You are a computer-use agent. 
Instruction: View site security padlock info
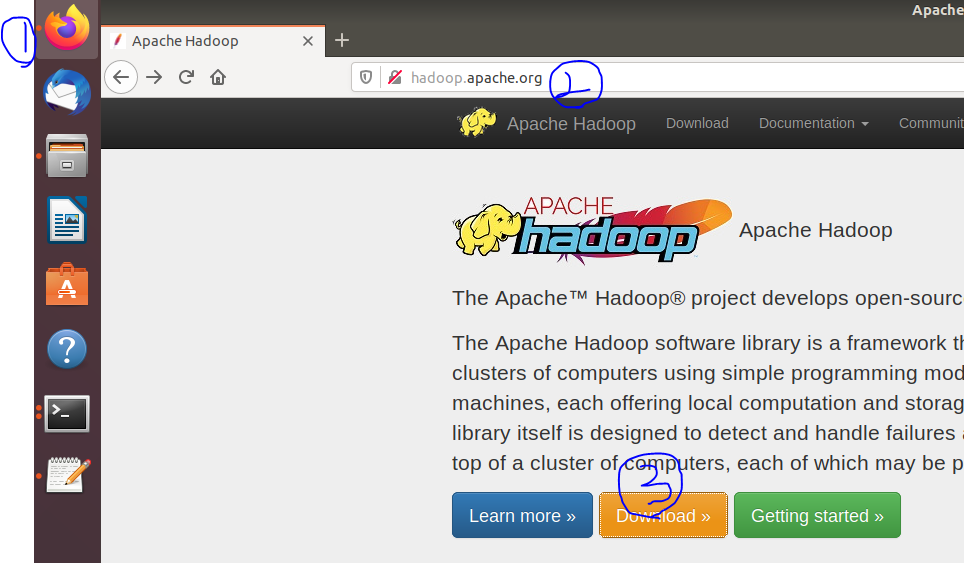click(x=395, y=77)
